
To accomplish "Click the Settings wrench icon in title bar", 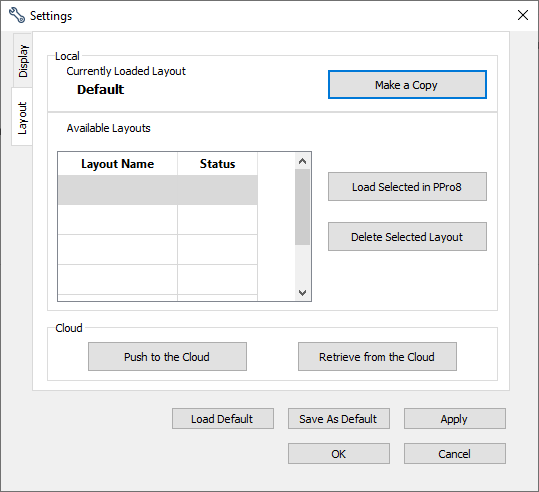I will coord(16,15).
